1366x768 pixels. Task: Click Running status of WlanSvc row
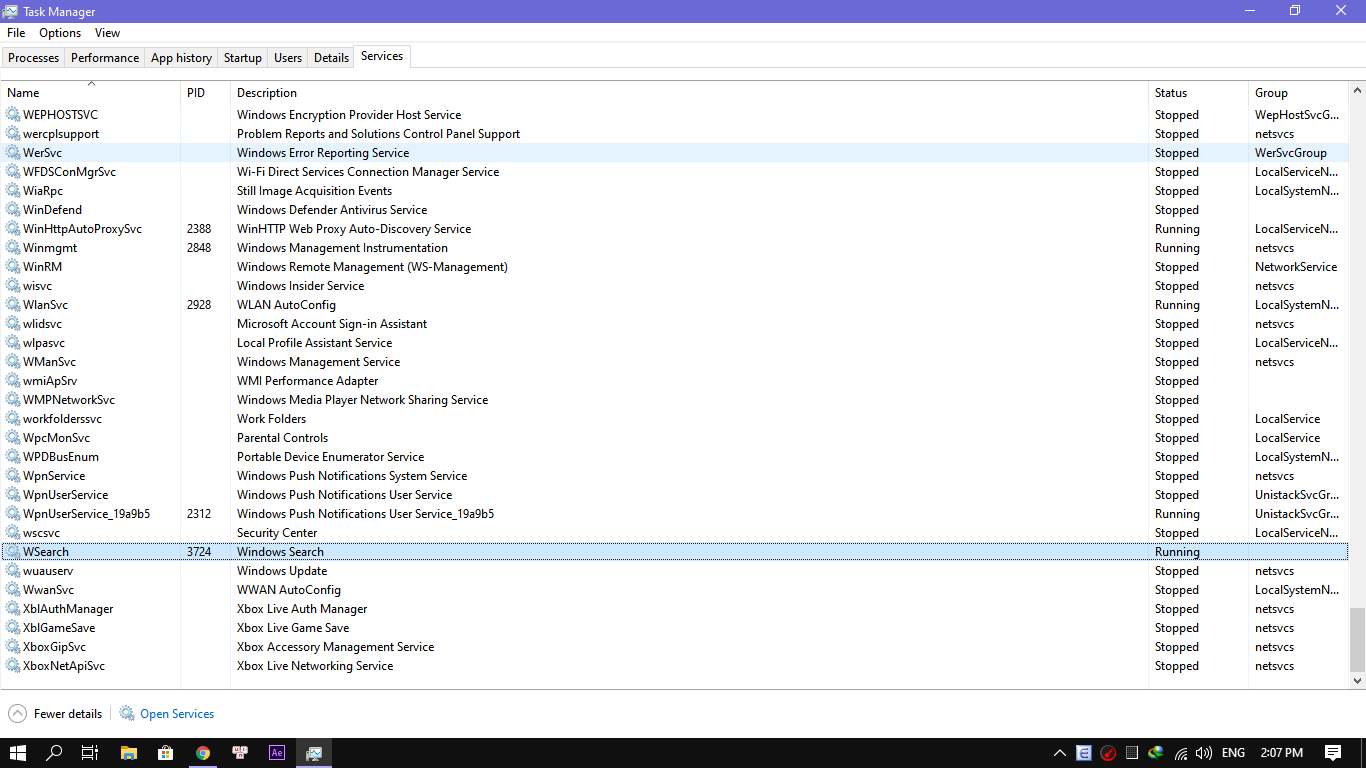point(1177,305)
